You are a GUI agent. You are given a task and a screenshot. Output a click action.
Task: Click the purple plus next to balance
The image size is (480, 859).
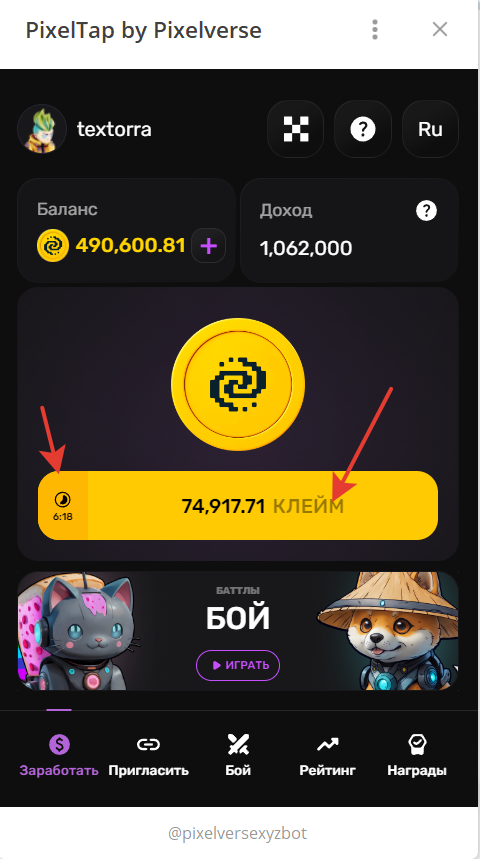point(208,246)
